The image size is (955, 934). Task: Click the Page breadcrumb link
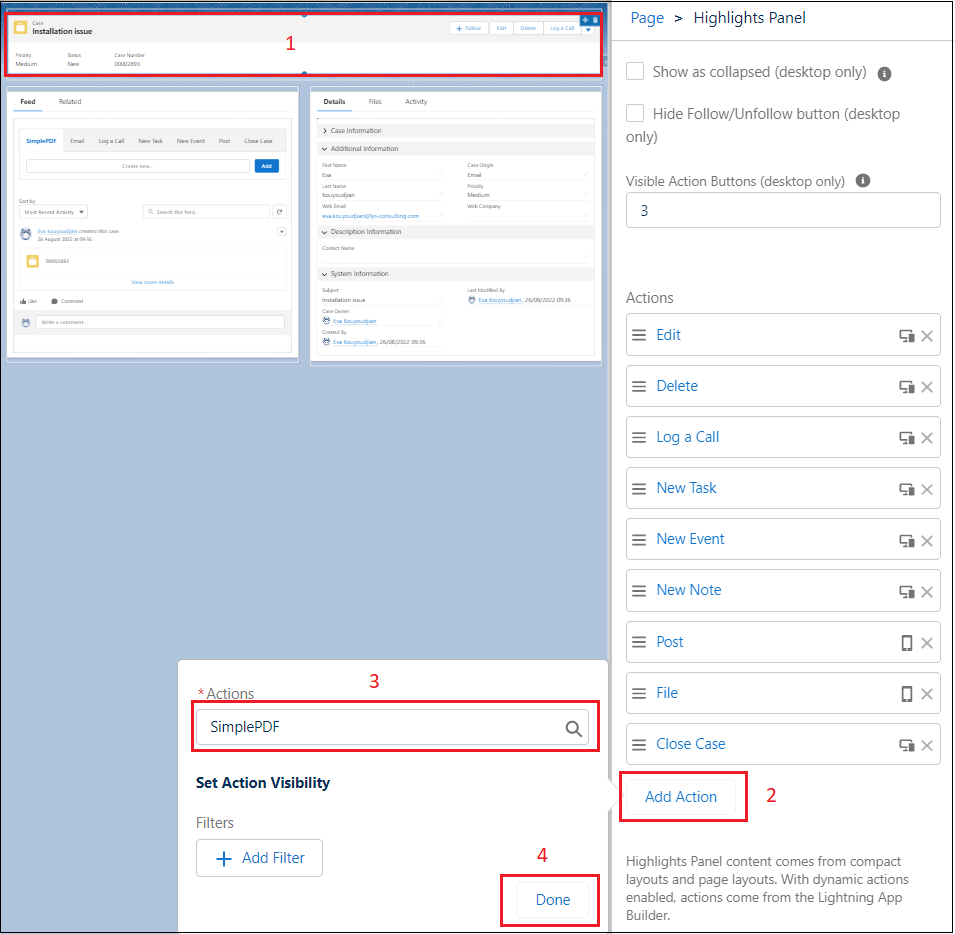pos(647,18)
